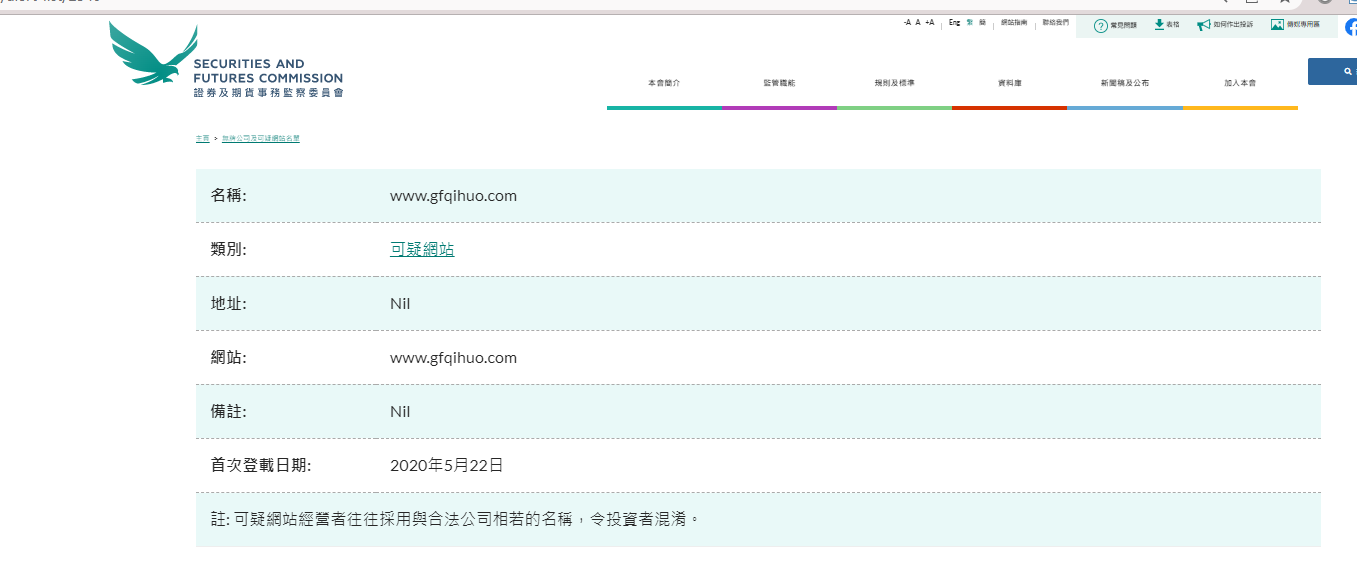This screenshot has width=1357, height=577.
Task: Click the 如何作出投訴 megaphone icon
Action: 1204,25
